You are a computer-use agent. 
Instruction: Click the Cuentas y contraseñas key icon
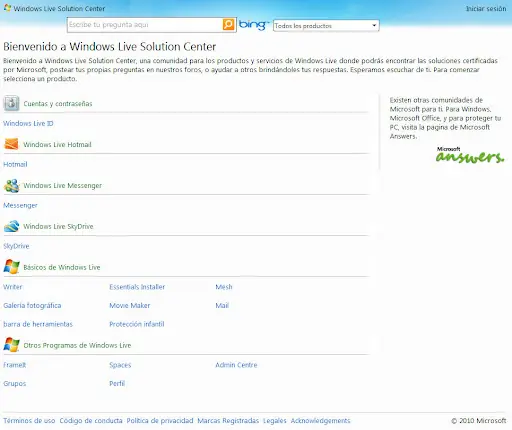tap(11, 103)
